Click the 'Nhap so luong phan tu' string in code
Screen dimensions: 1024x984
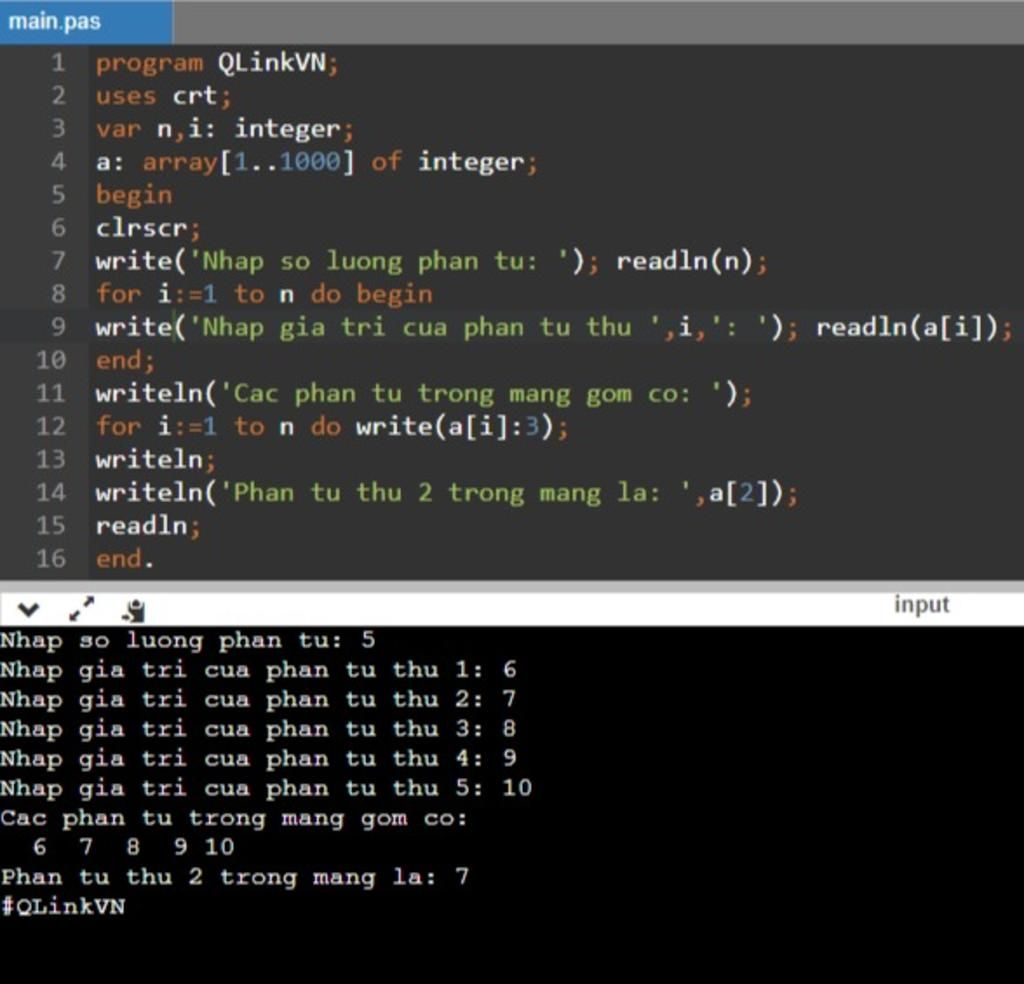(379, 261)
